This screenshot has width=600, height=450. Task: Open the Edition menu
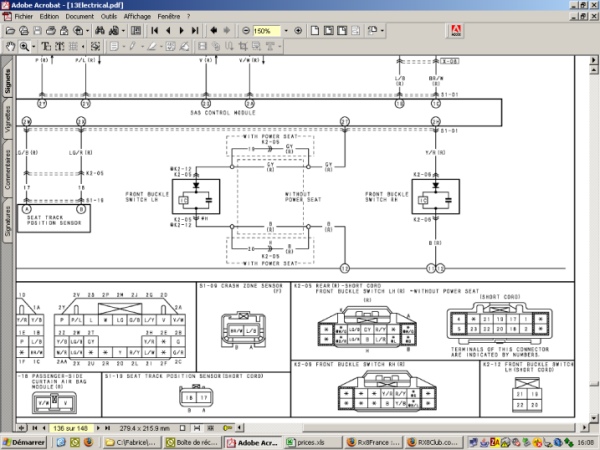pyautogui.click(x=49, y=16)
